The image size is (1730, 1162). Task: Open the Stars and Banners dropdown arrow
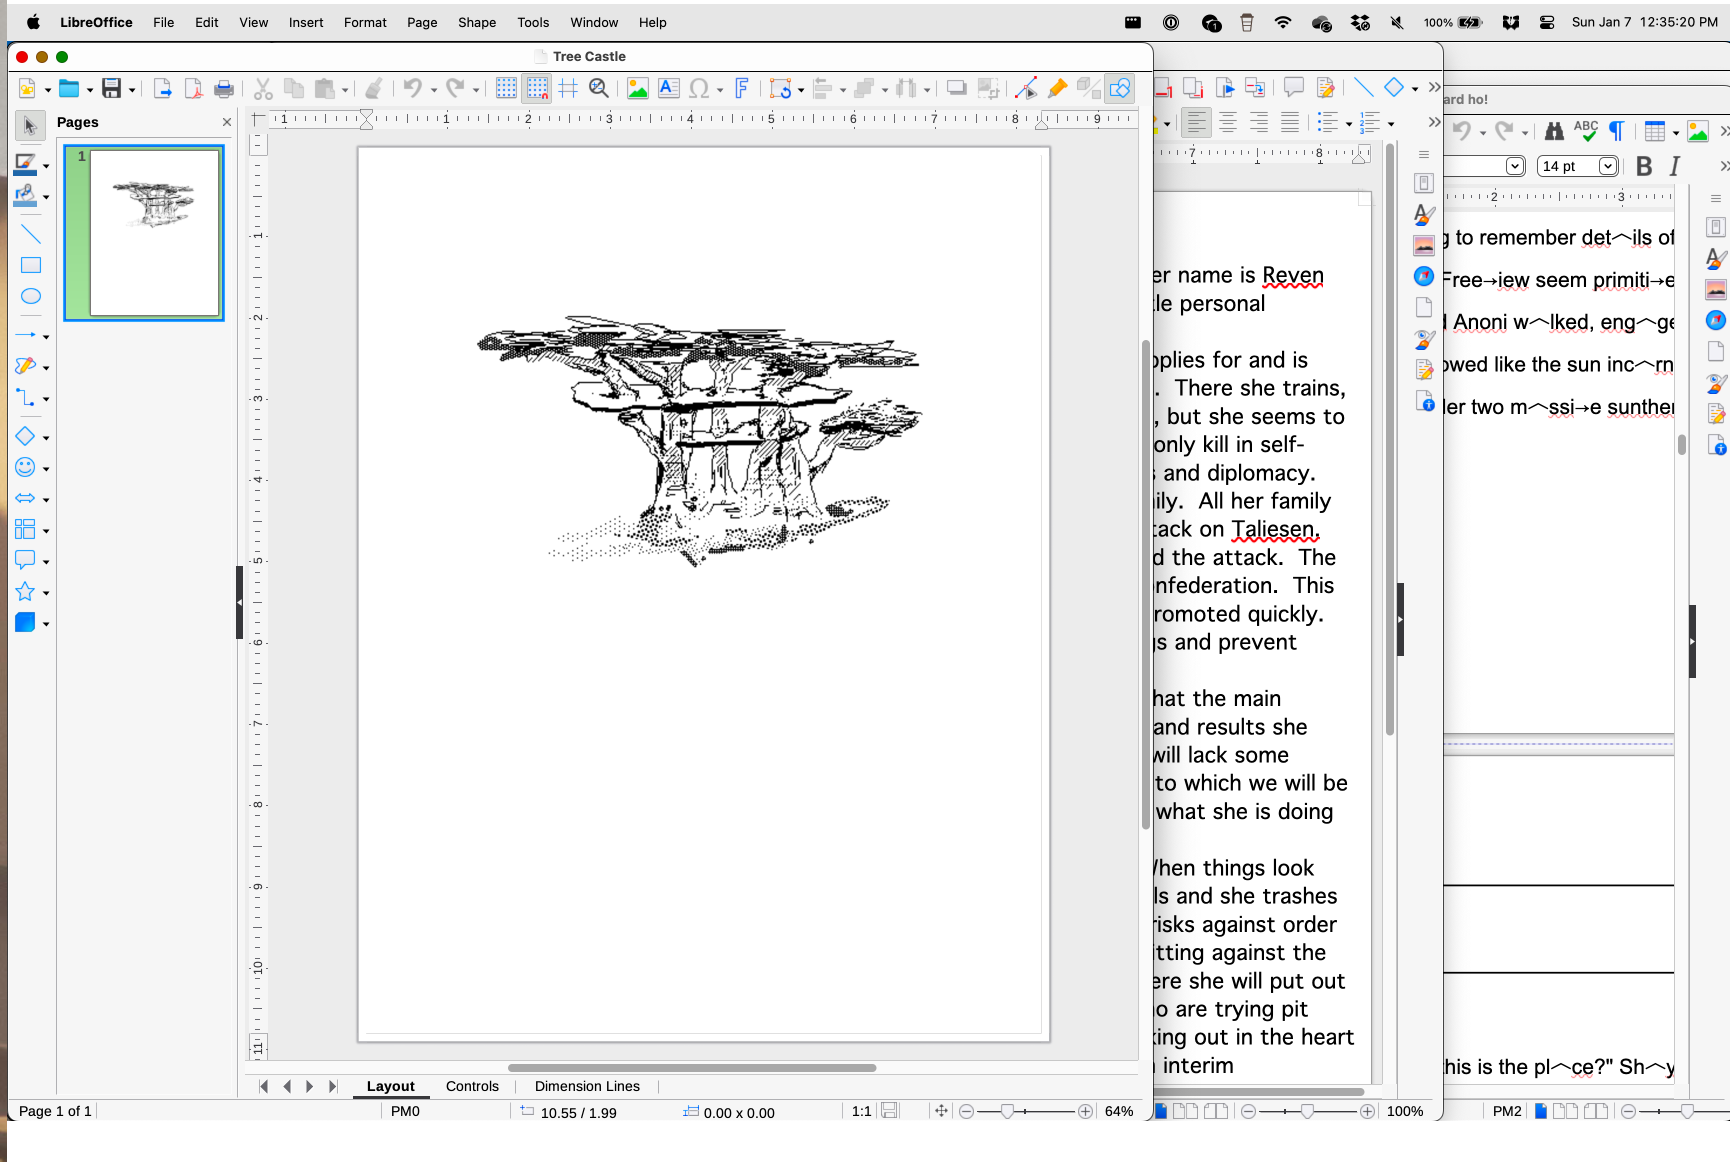pos(46,593)
